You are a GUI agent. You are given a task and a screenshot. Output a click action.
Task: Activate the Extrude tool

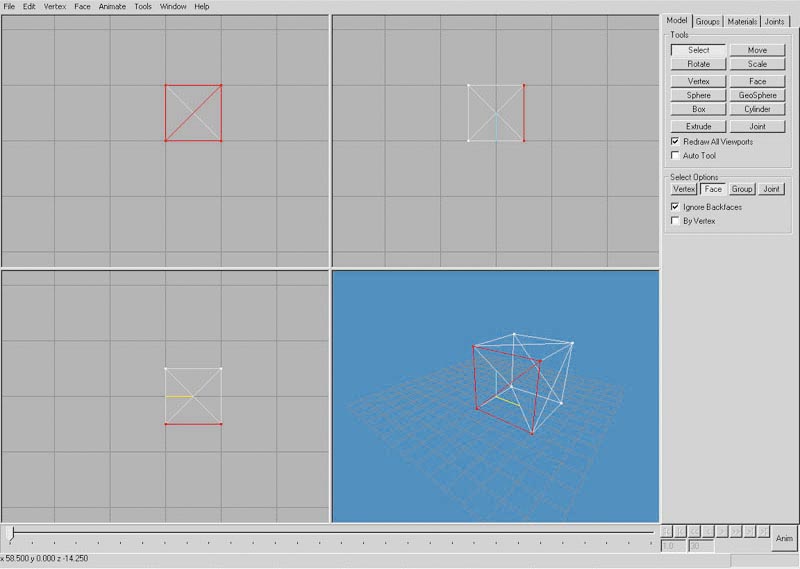[x=698, y=127]
